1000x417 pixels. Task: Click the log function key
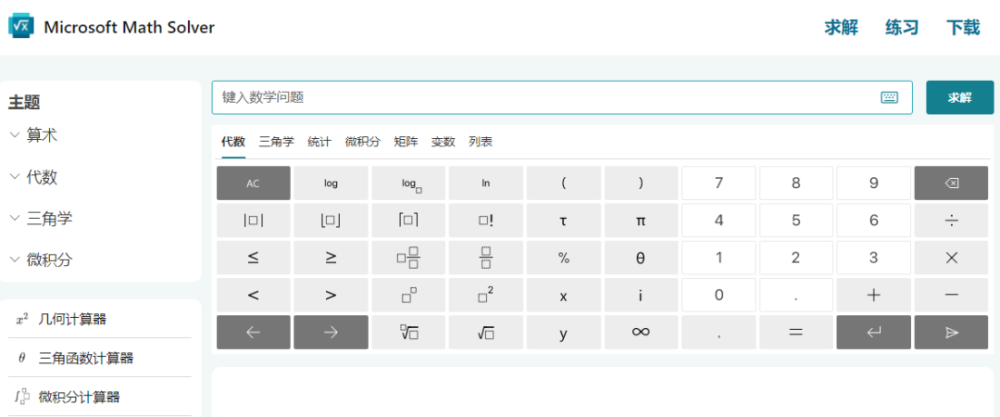(x=331, y=183)
